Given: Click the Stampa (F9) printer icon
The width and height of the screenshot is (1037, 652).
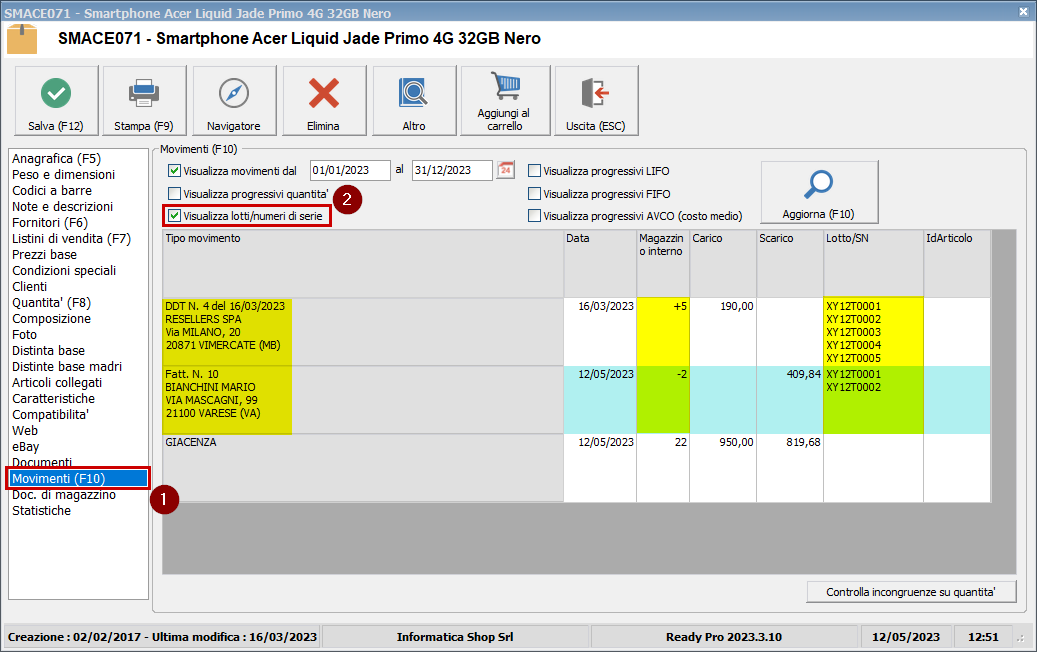Looking at the screenshot, I should [144, 94].
